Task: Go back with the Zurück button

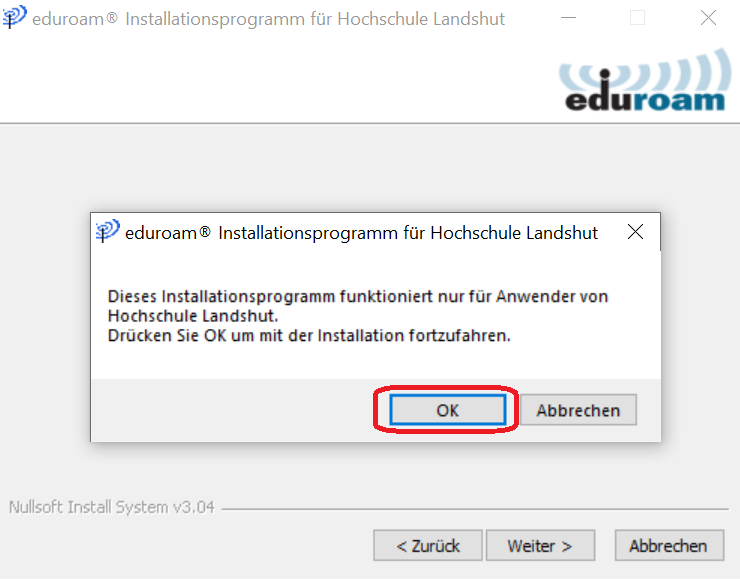Action: coord(428,545)
